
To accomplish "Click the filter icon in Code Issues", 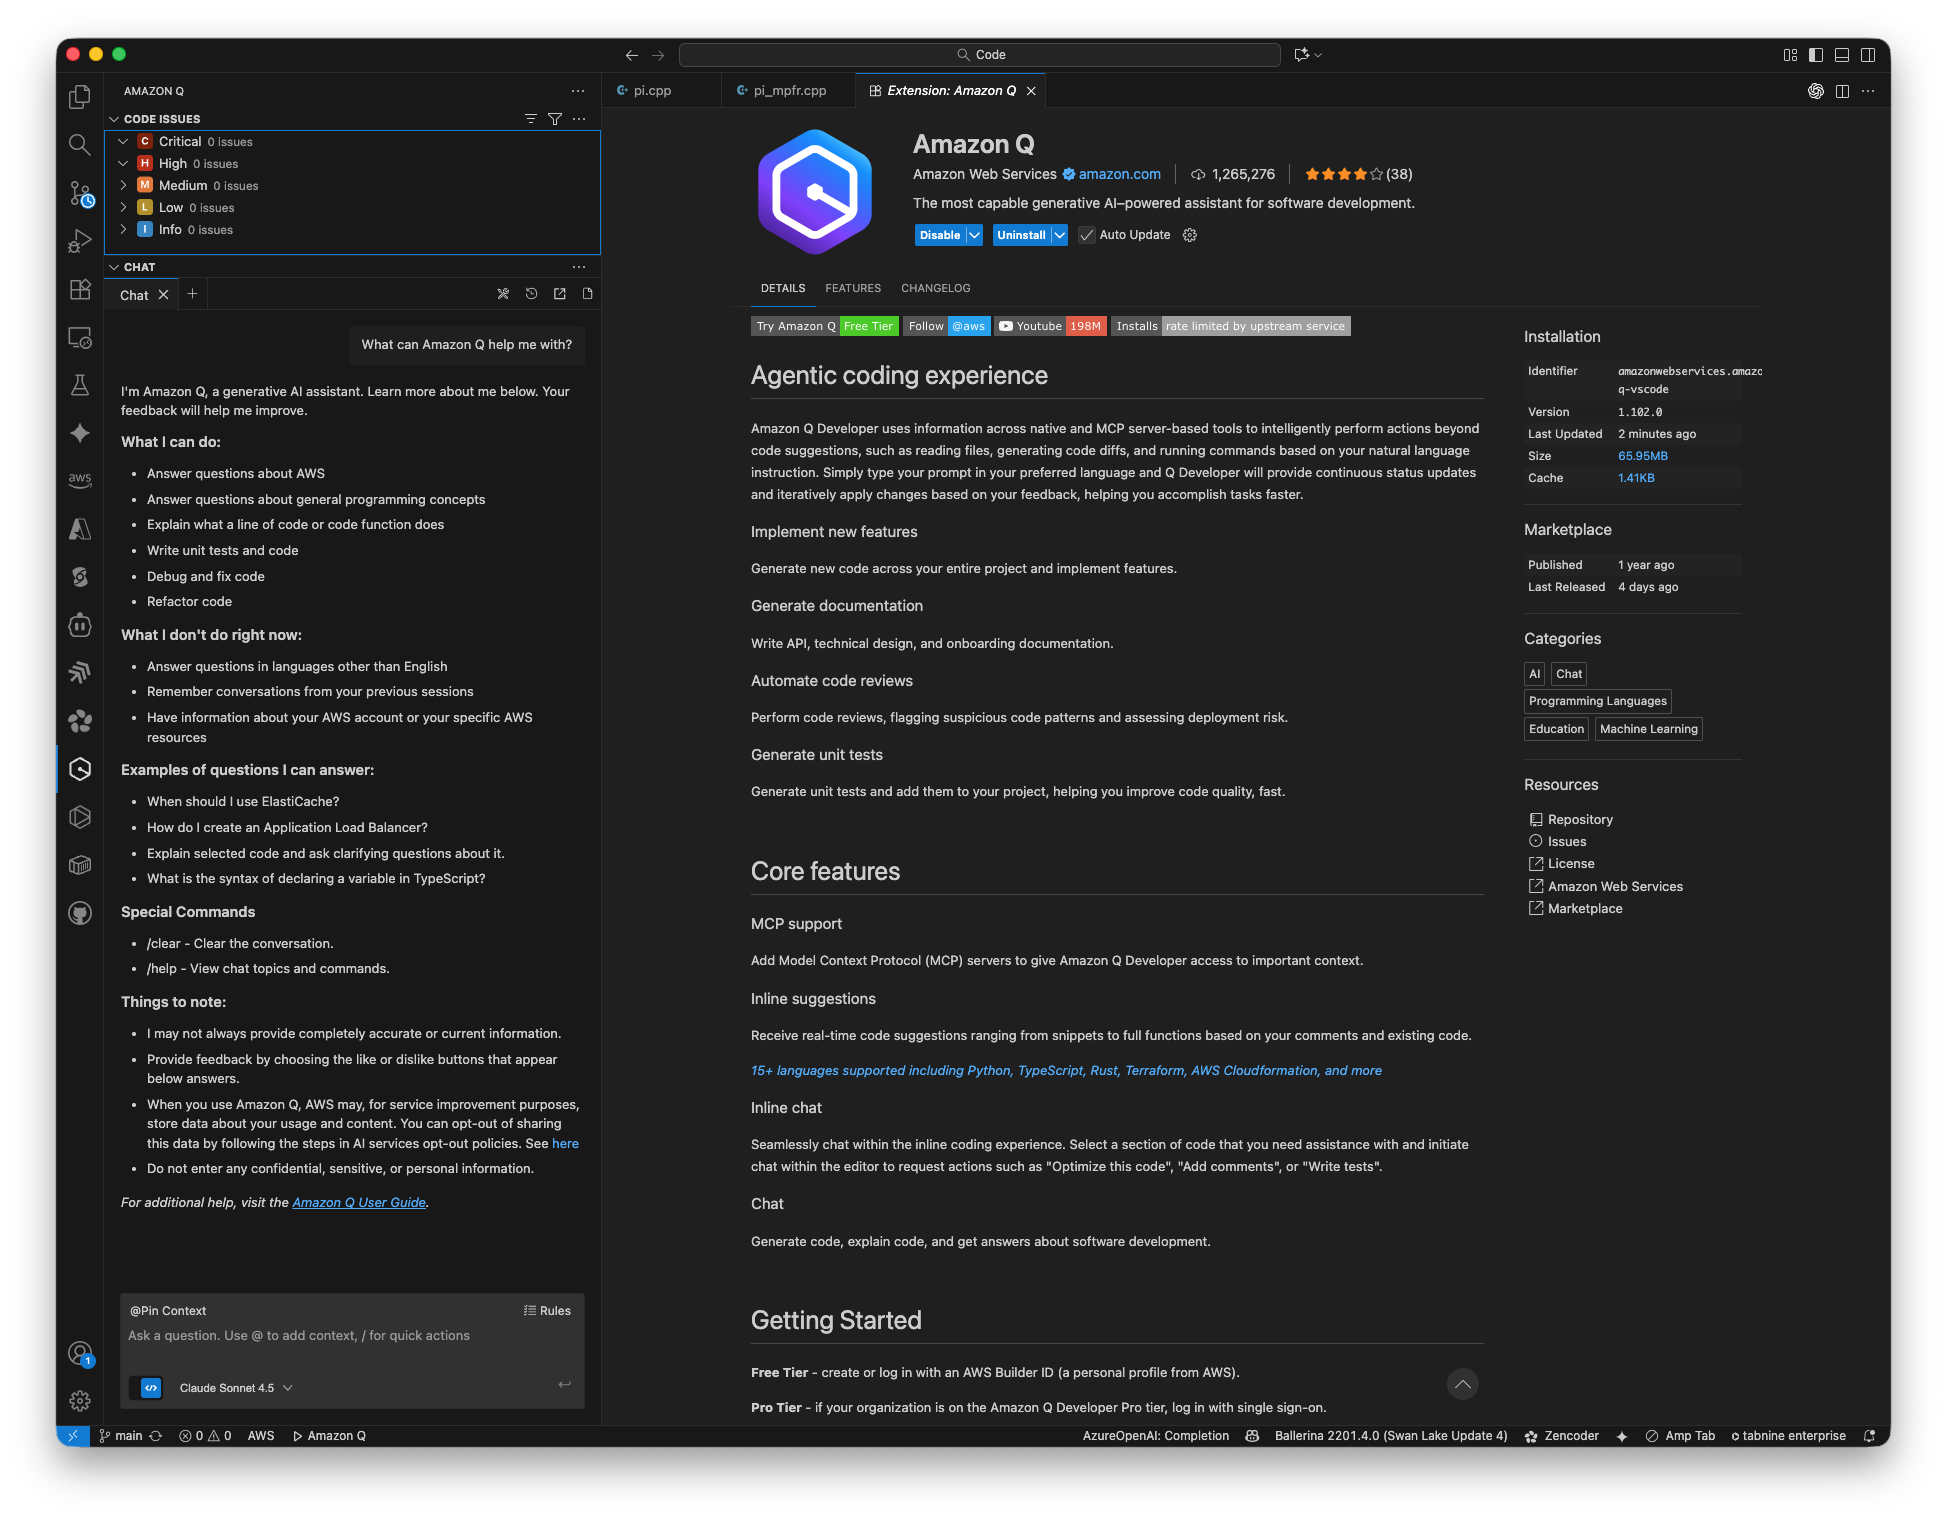I will [x=555, y=119].
